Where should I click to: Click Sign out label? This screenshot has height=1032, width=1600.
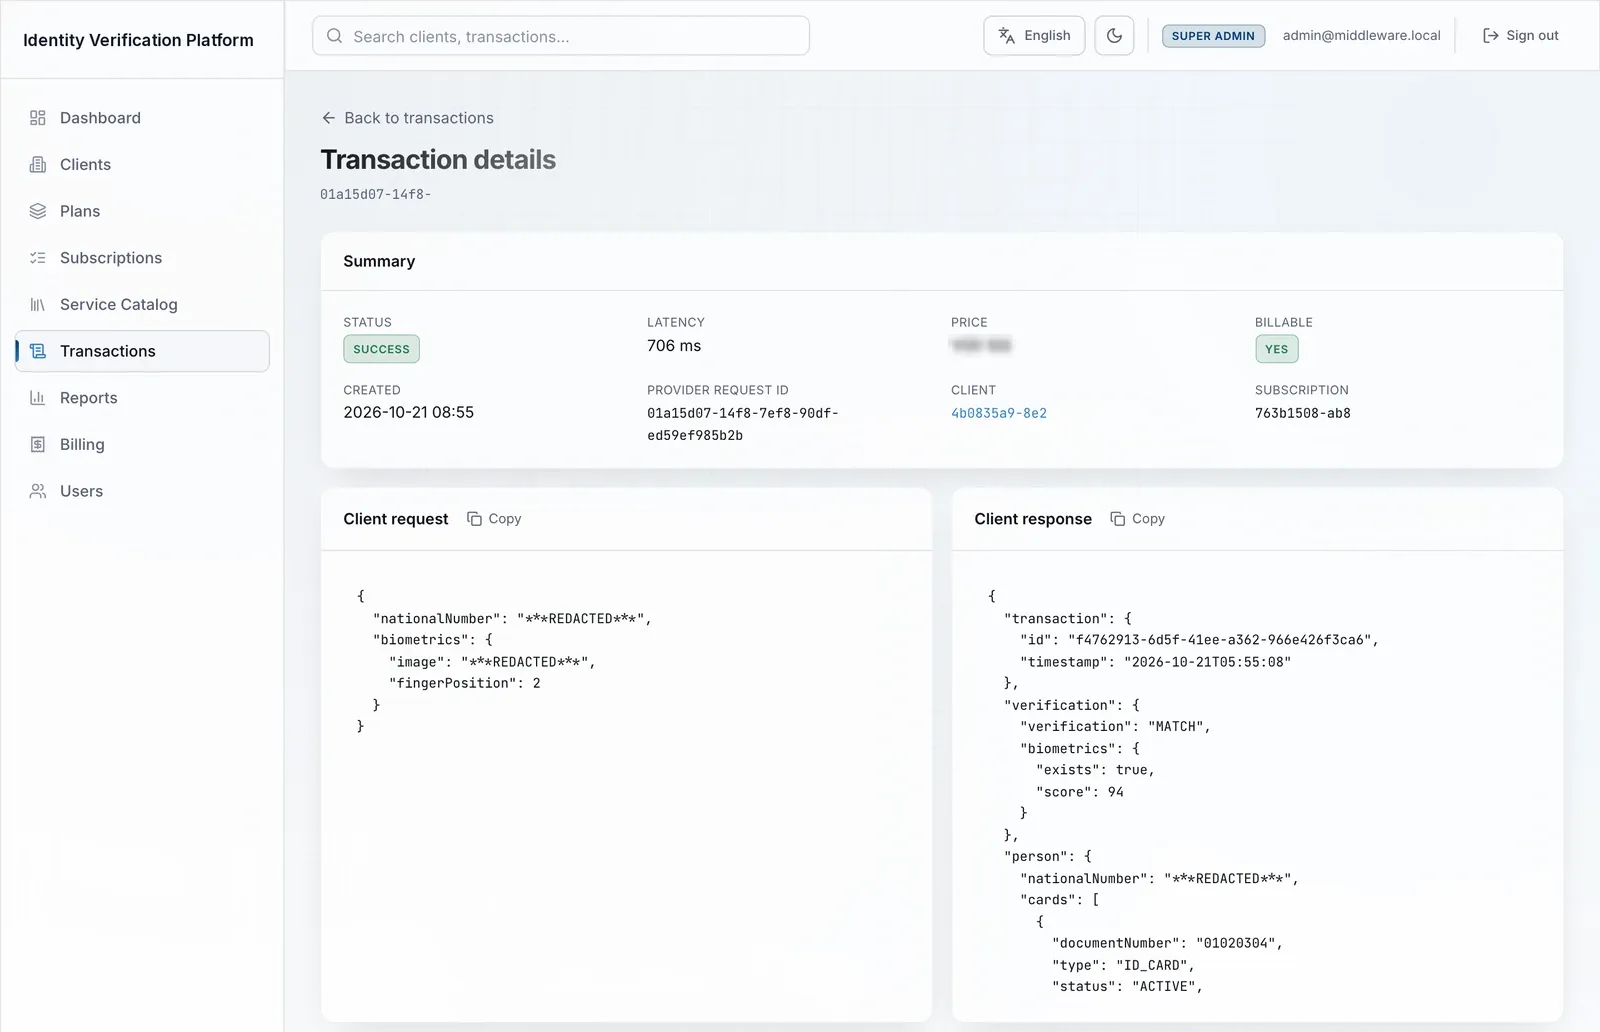point(1532,35)
